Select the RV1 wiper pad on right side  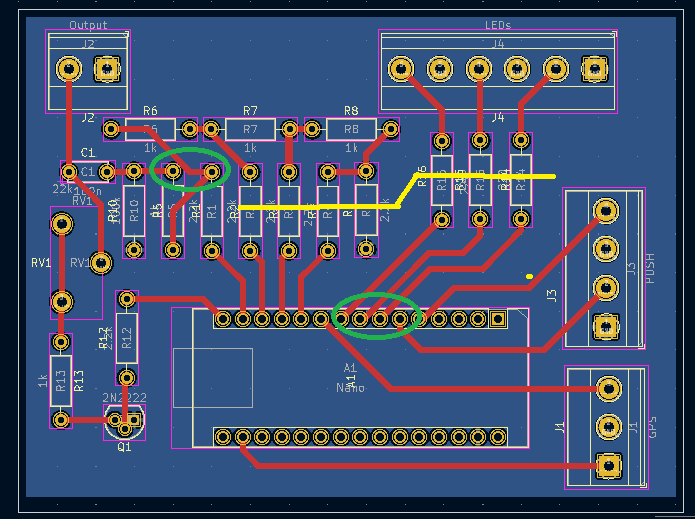(102, 263)
